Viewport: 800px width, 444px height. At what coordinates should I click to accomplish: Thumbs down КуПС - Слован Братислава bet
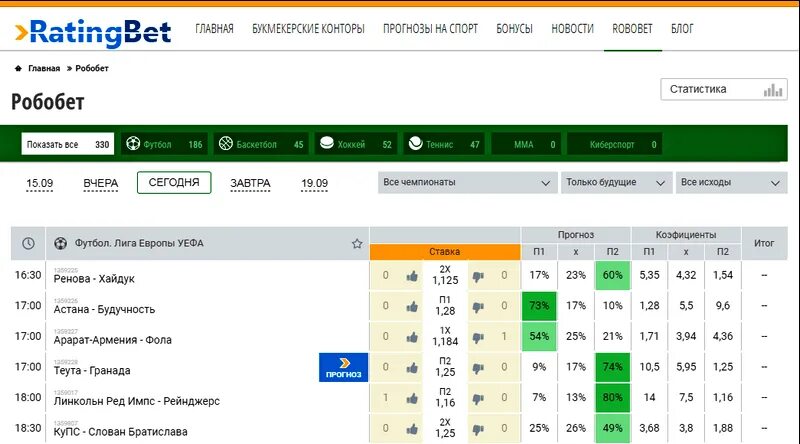coord(478,429)
